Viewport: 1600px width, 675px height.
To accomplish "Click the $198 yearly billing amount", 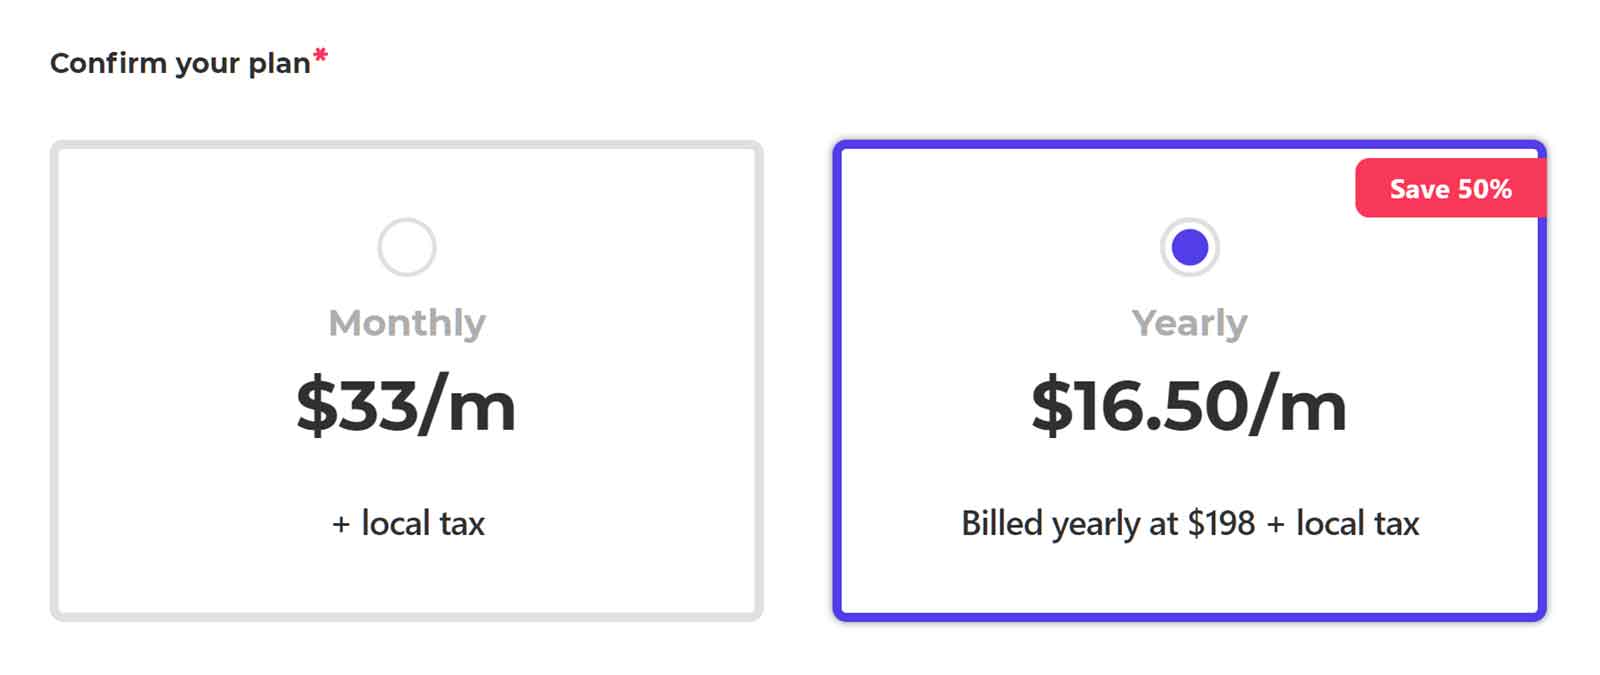I will [x=1221, y=523].
